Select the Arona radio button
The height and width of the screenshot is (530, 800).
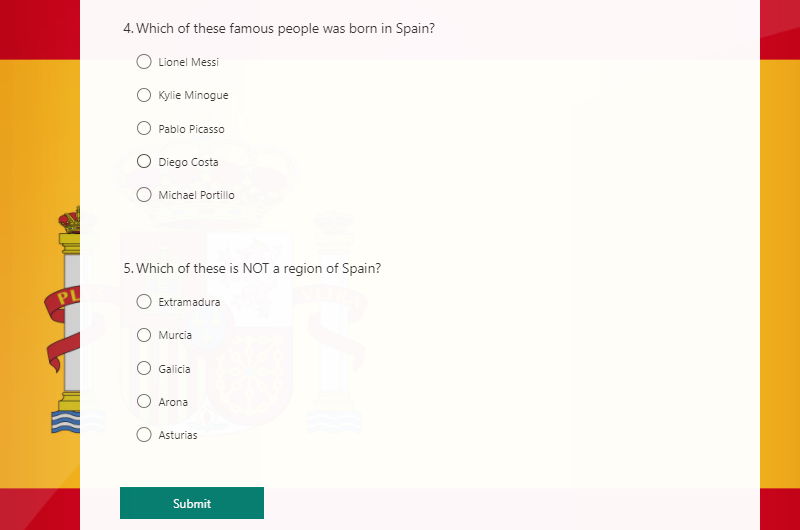click(x=144, y=401)
